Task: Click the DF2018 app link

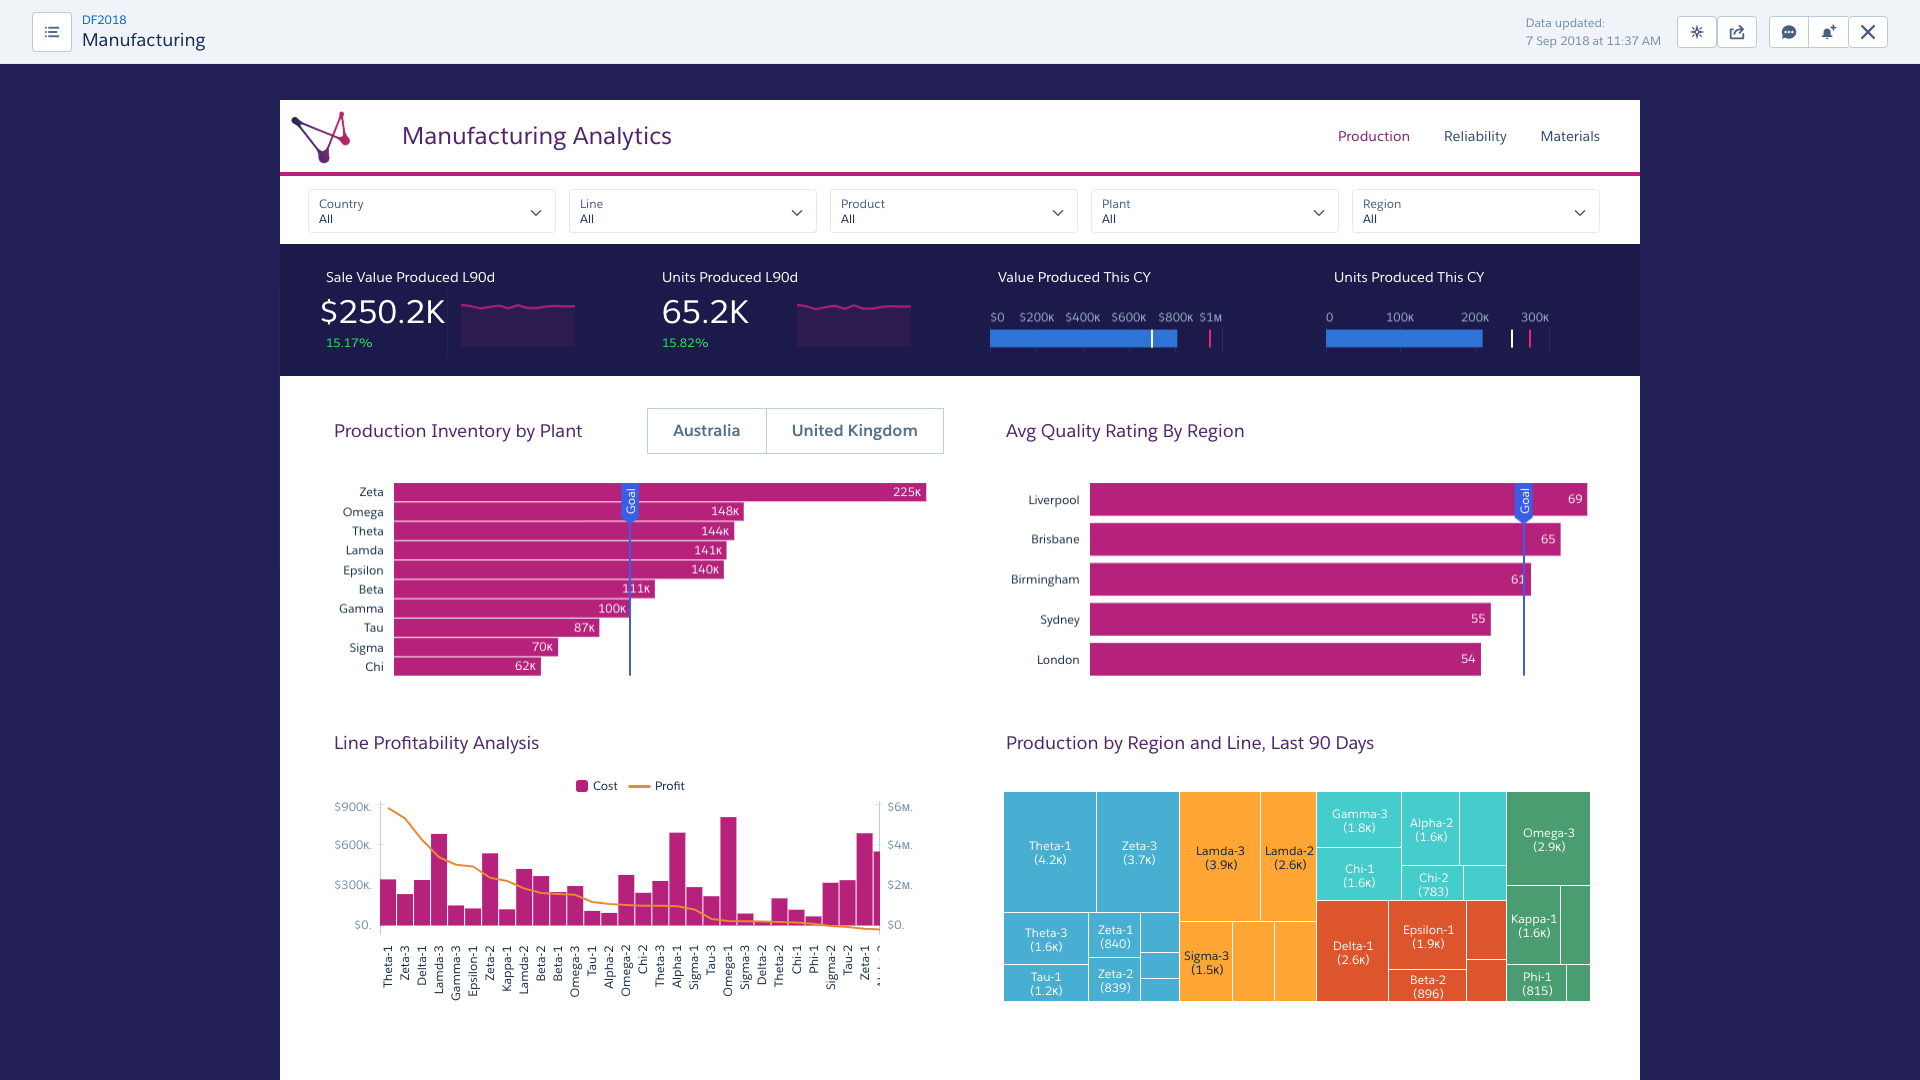Action: pos(104,20)
